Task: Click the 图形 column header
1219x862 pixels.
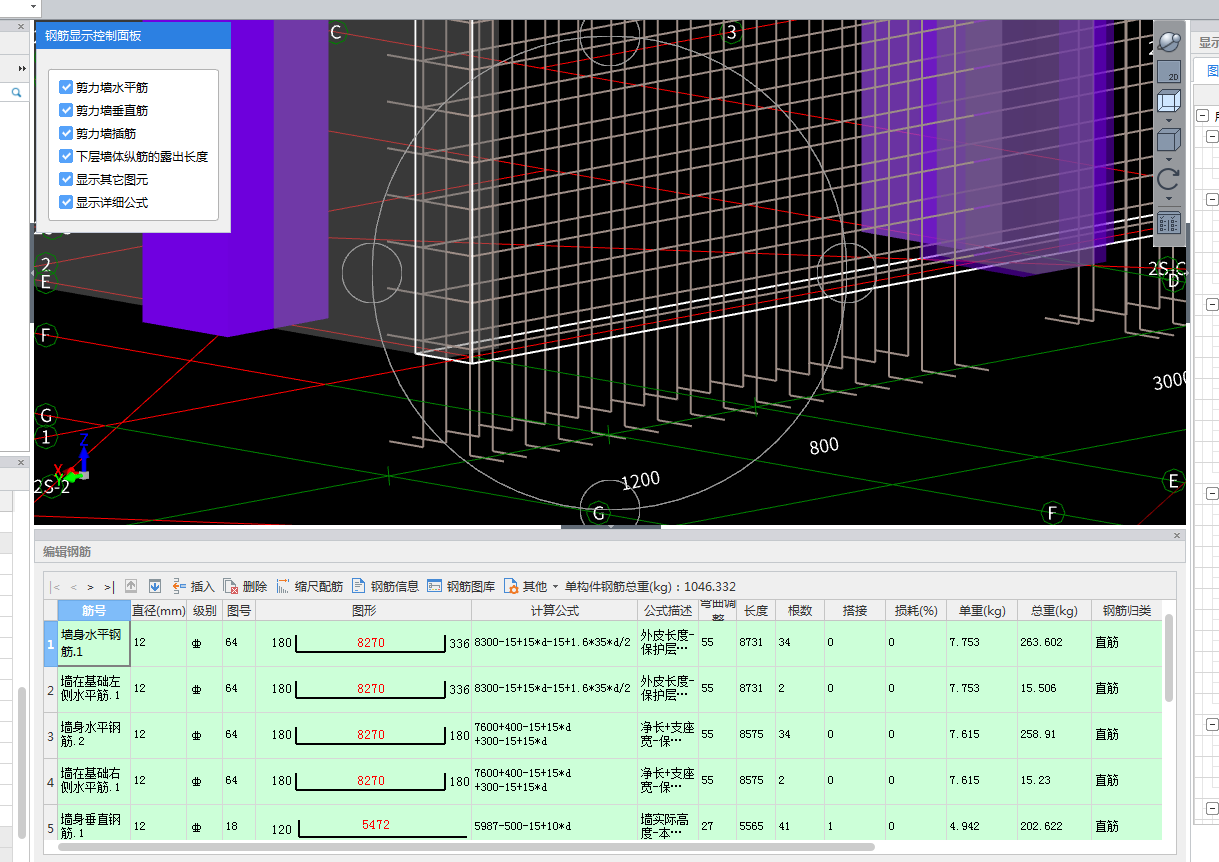Action: [364, 610]
